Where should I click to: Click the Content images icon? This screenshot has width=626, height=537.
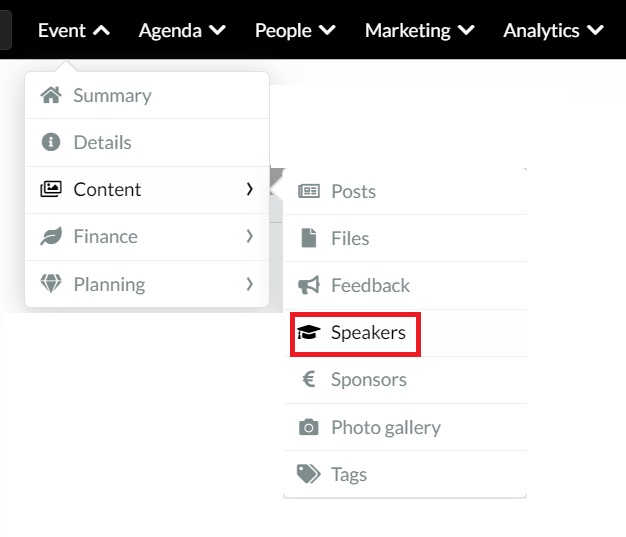tap(51, 189)
